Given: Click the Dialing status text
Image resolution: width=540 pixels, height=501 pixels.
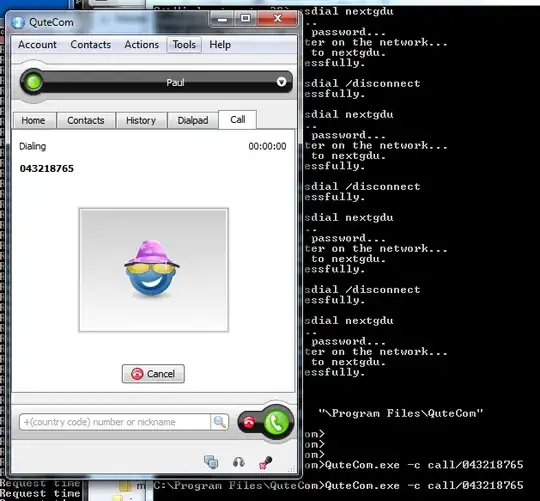Looking at the screenshot, I should tap(32, 146).
